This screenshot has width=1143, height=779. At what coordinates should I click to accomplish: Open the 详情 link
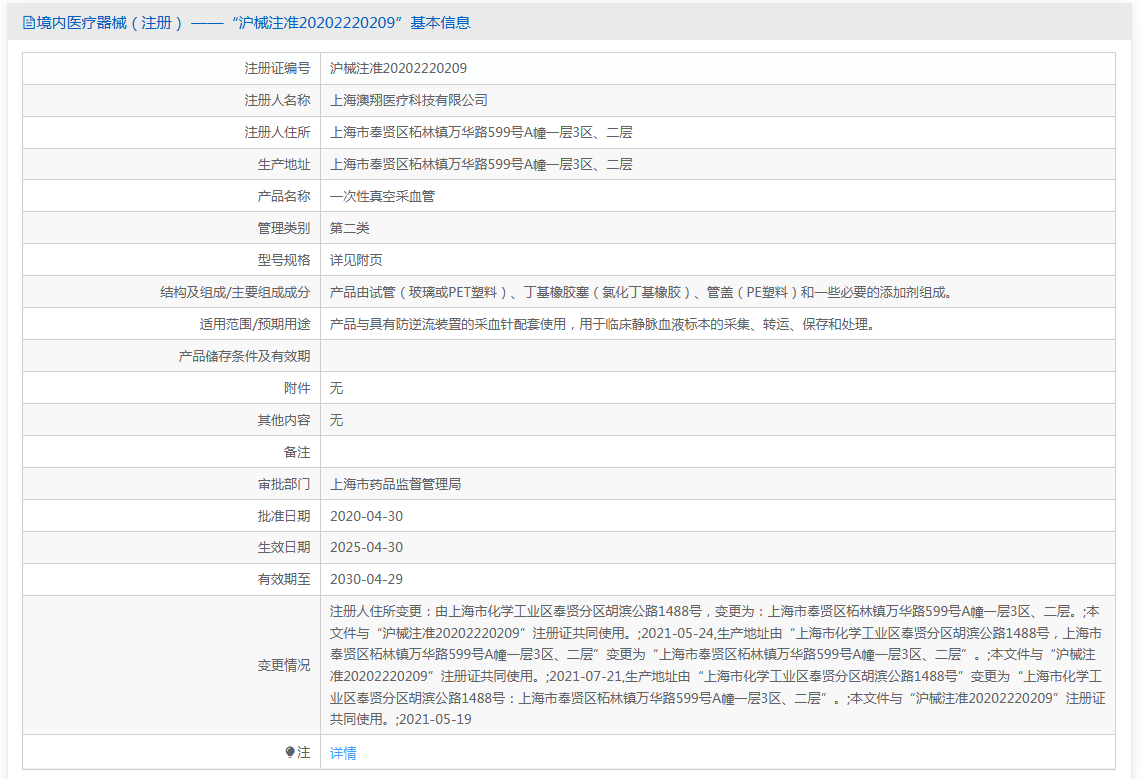coord(343,753)
